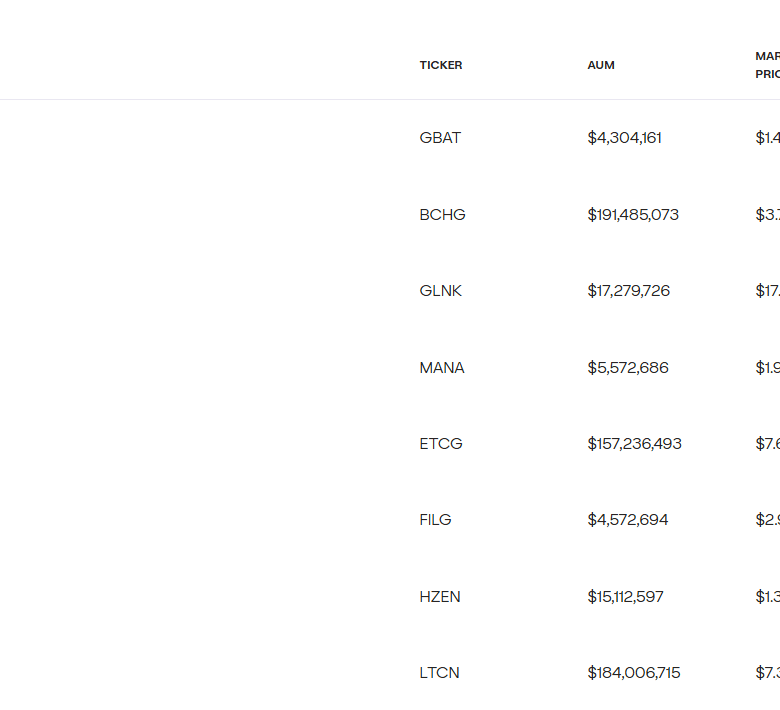Click the HZEN ticker

point(440,597)
